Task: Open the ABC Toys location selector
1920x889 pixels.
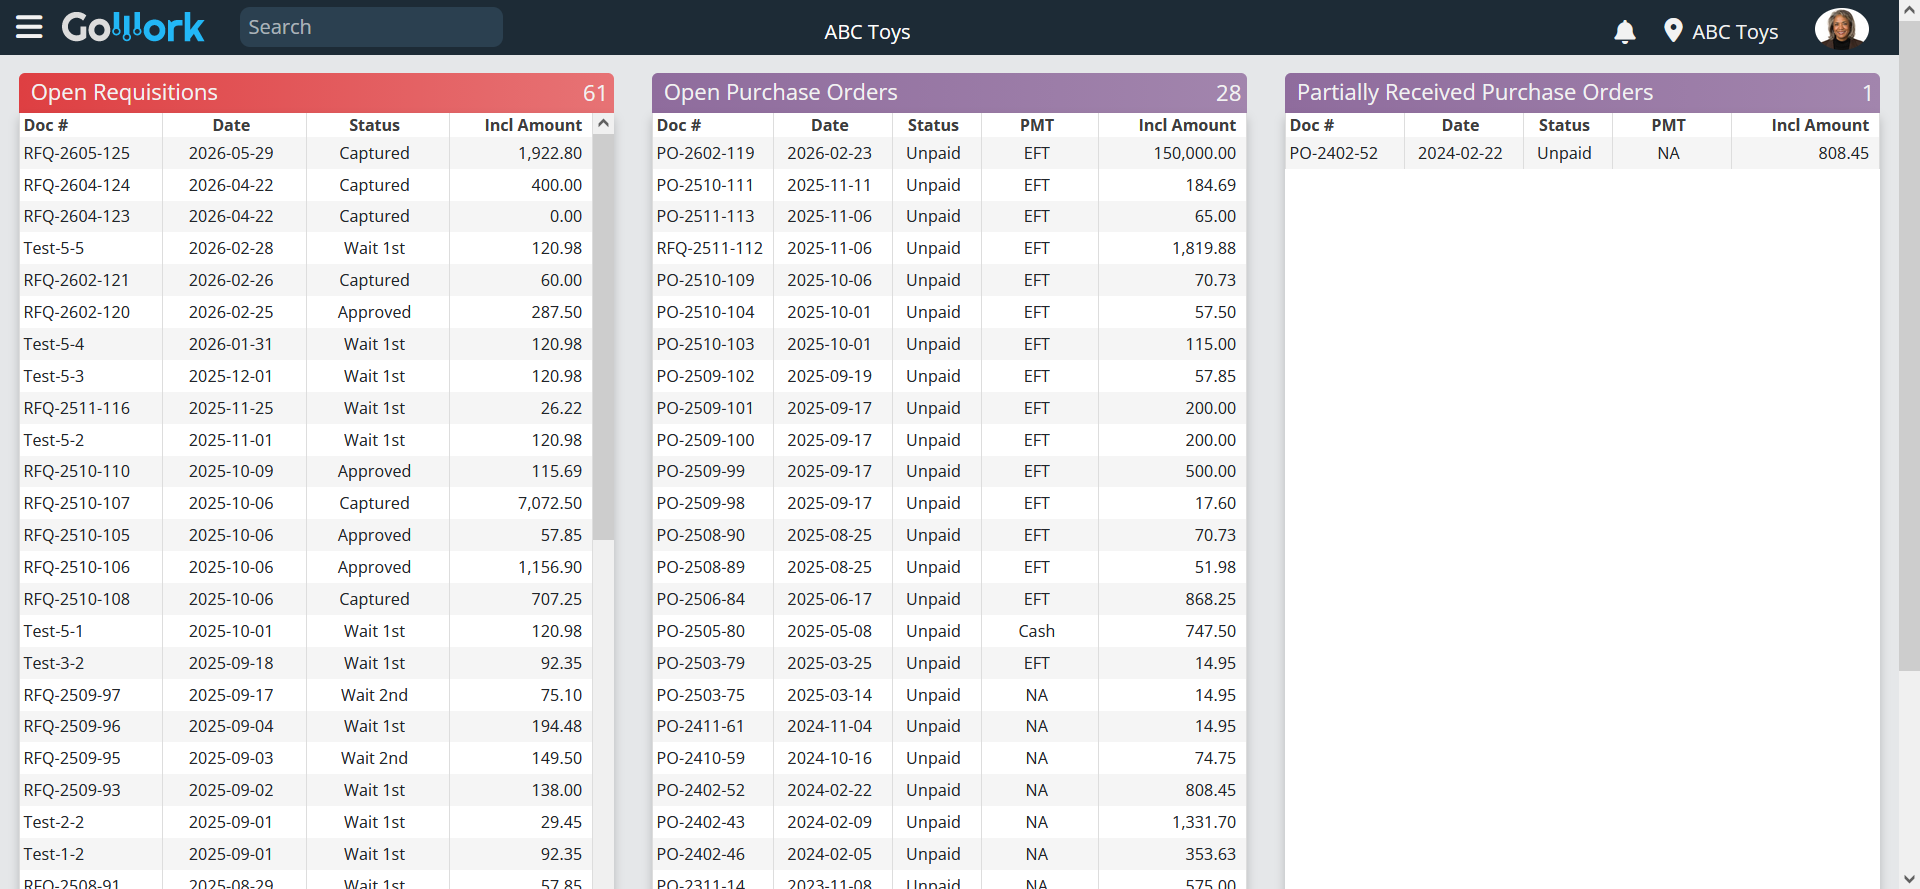Action: (1735, 32)
